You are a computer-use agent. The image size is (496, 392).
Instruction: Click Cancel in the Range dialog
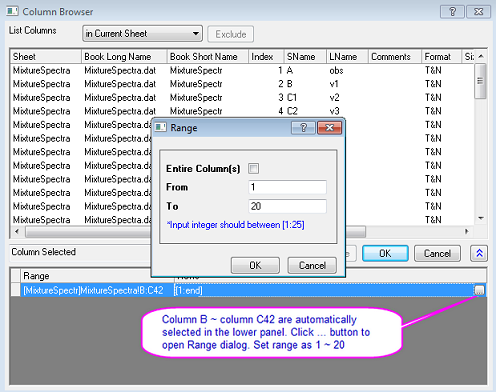(x=312, y=265)
